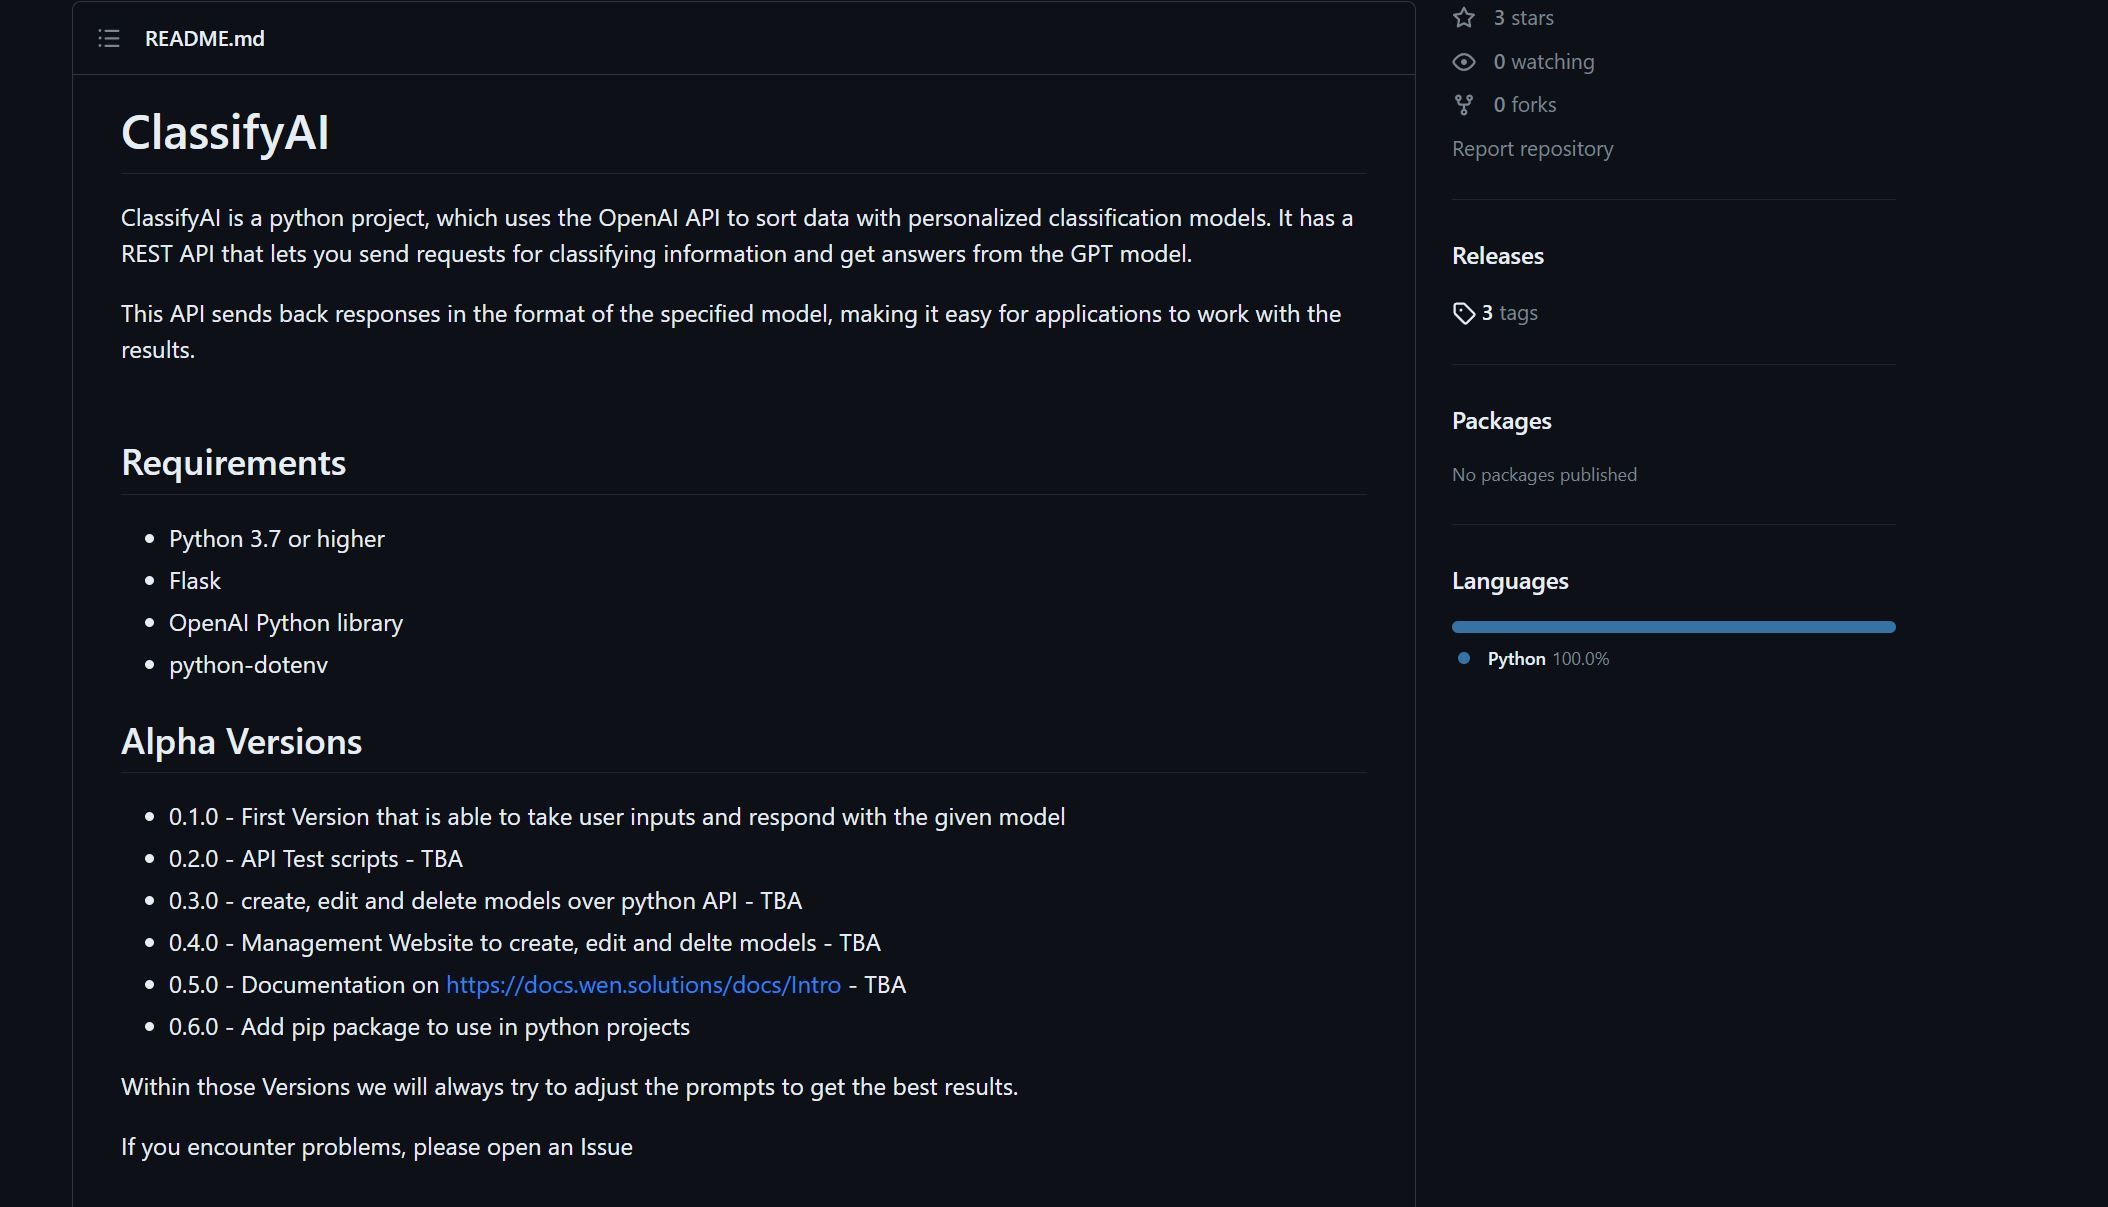Click the 0.1.0 First Version entry

616,817
